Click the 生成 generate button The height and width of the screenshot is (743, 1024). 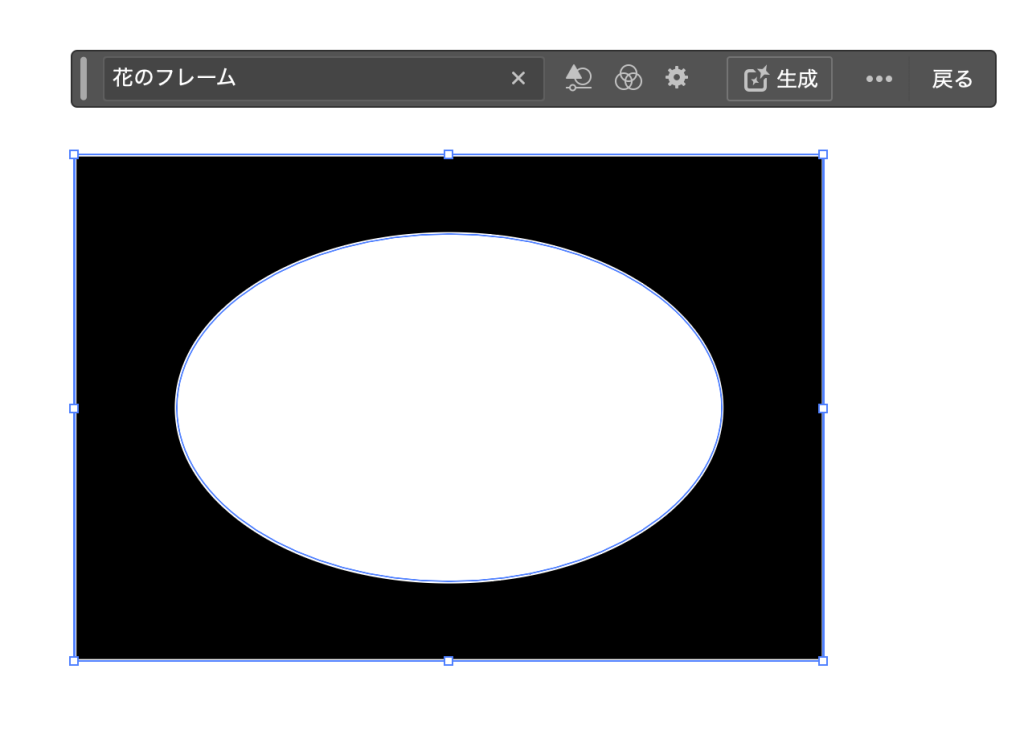[x=780, y=79]
